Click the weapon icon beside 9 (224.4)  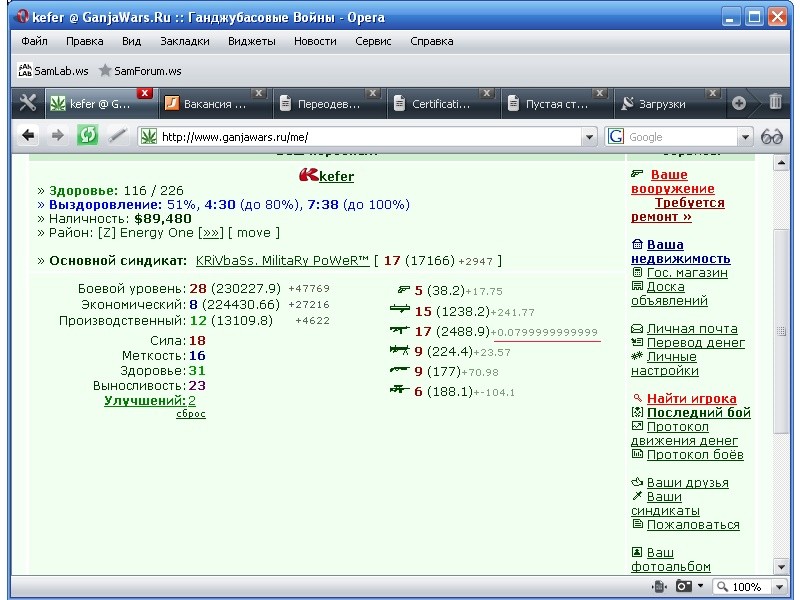click(x=399, y=349)
